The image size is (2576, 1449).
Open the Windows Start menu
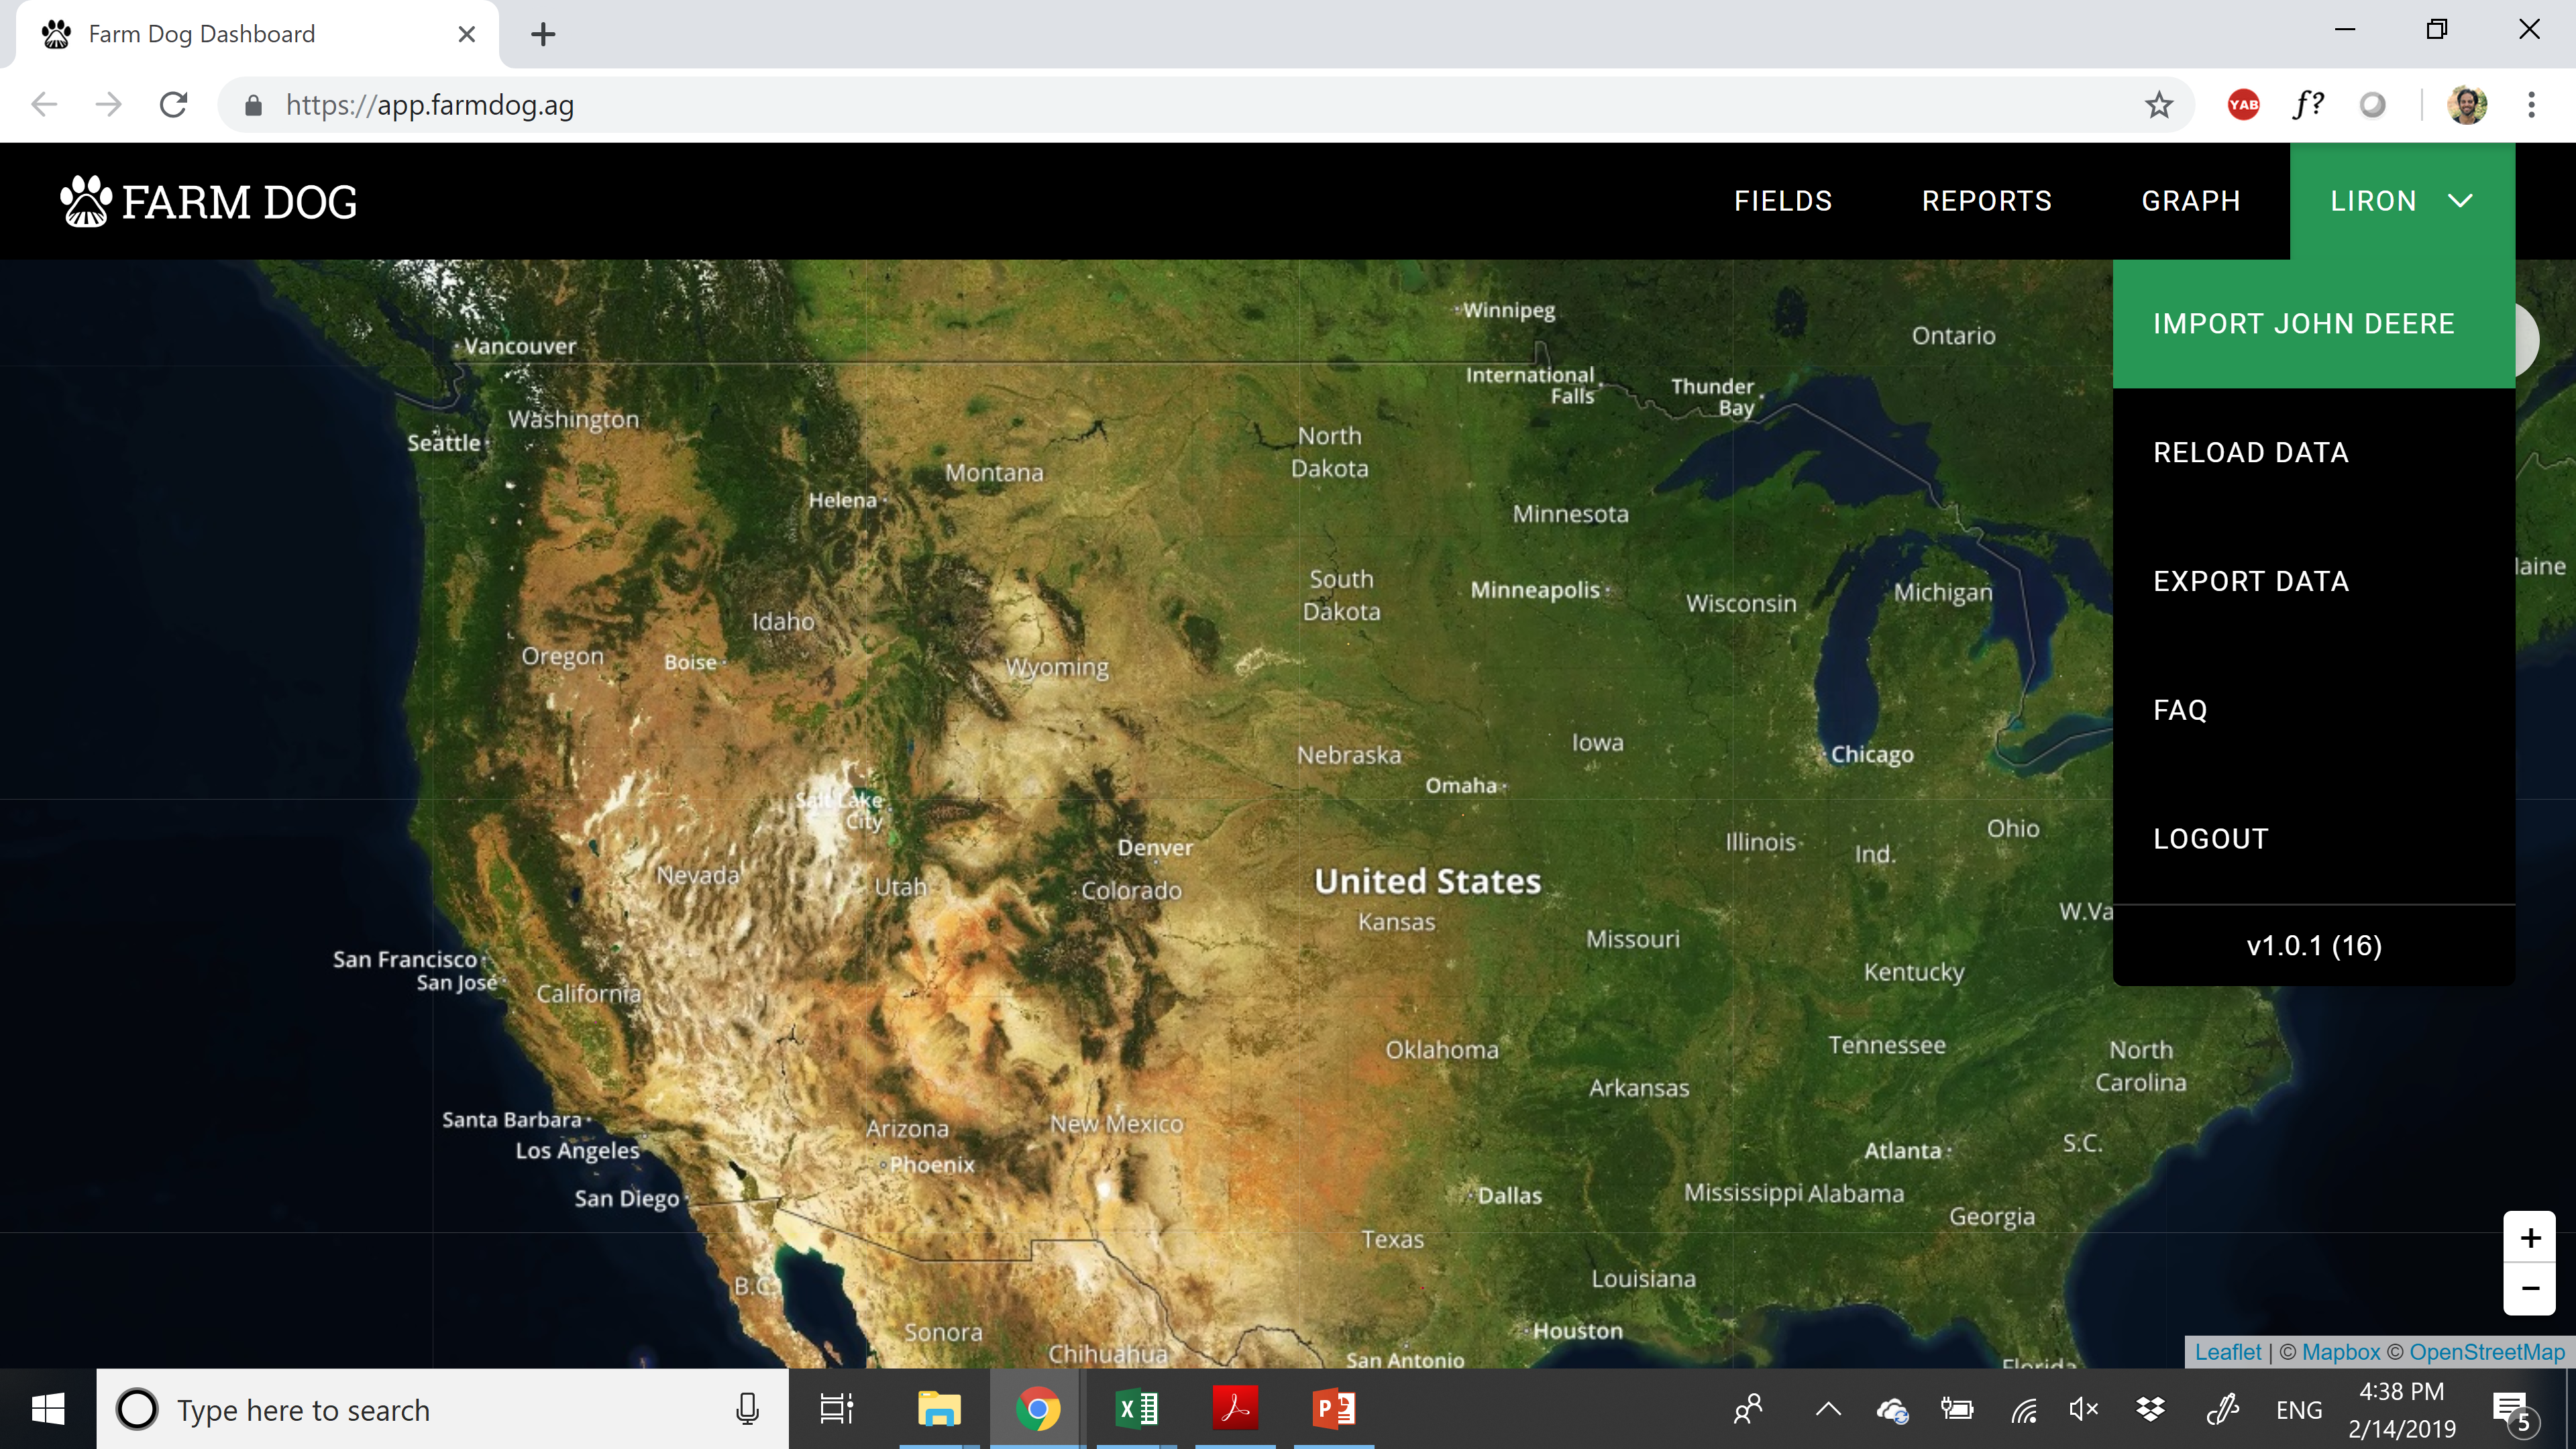[x=47, y=1409]
